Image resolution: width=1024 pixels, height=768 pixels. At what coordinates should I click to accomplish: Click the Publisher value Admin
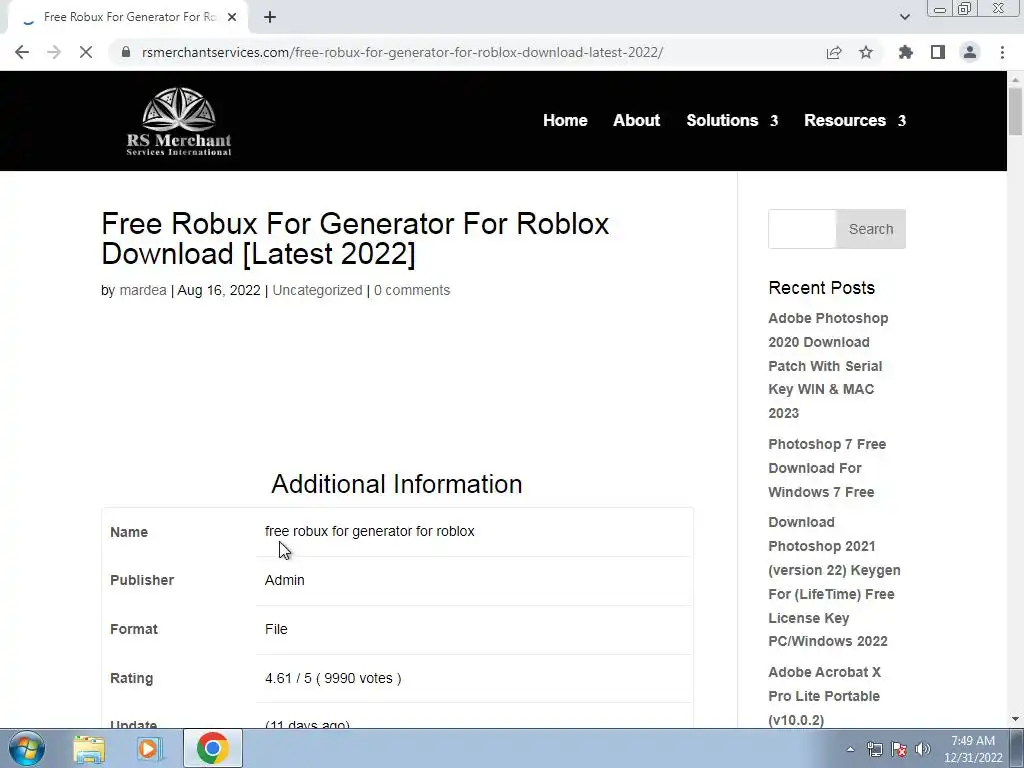tap(285, 580)
